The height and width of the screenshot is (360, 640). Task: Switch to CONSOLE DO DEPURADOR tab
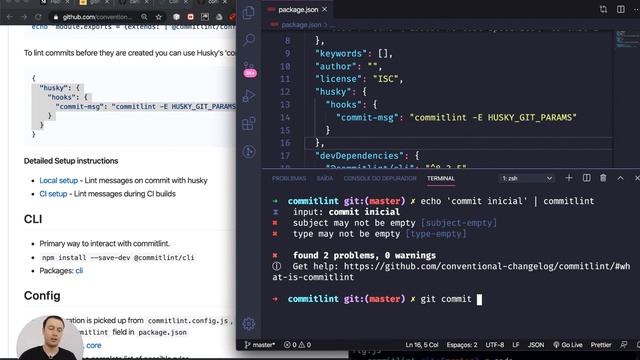pyautogui.click(x=380, y=178)
